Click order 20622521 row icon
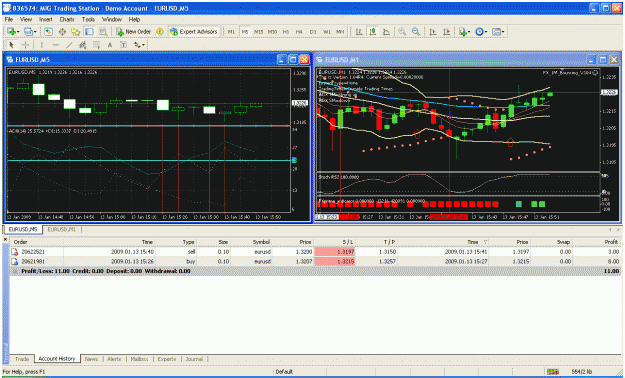This screenshot has height=378, width=625. 14,252
